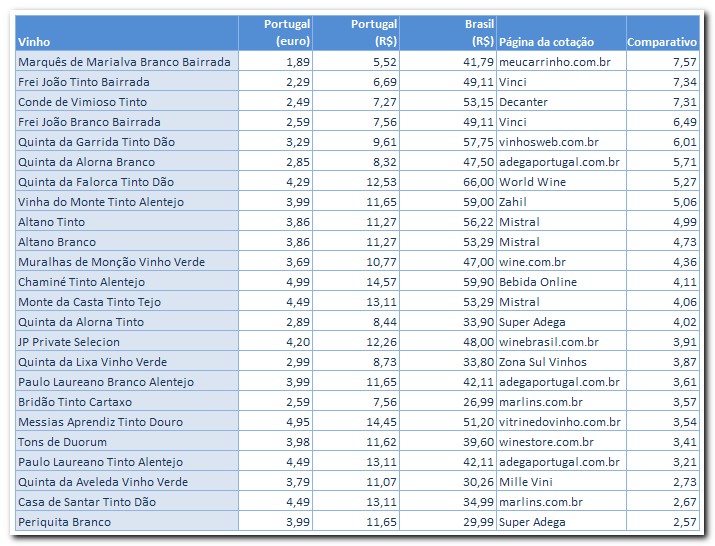Select the Altano Branco cell
The width and height of the screenshot is (715, 546).
click(x=127, y=241)
